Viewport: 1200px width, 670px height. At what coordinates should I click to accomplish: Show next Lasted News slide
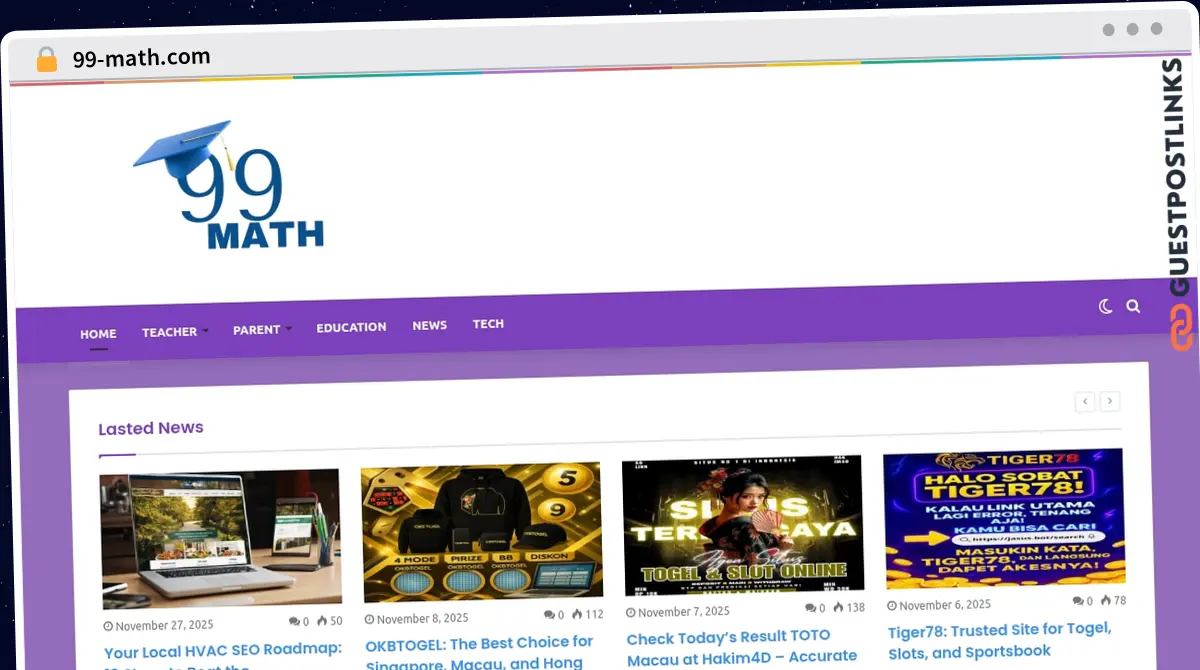[1109, 401]
